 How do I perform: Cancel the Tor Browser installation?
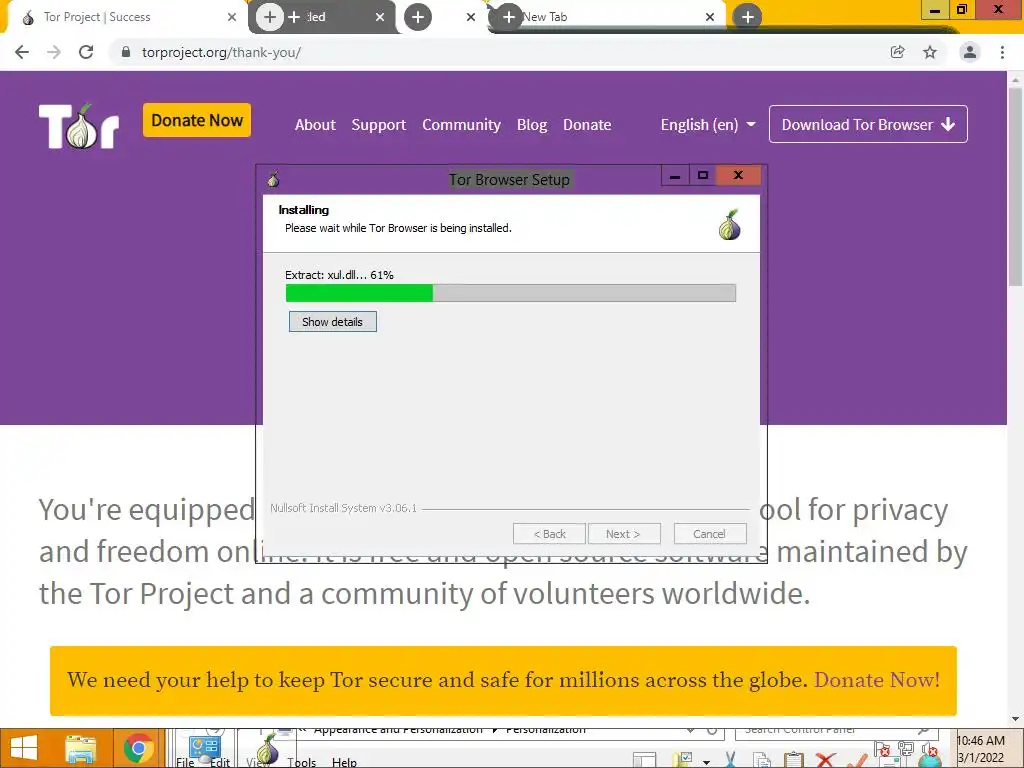pyautogui.click(x=710, y=534)
